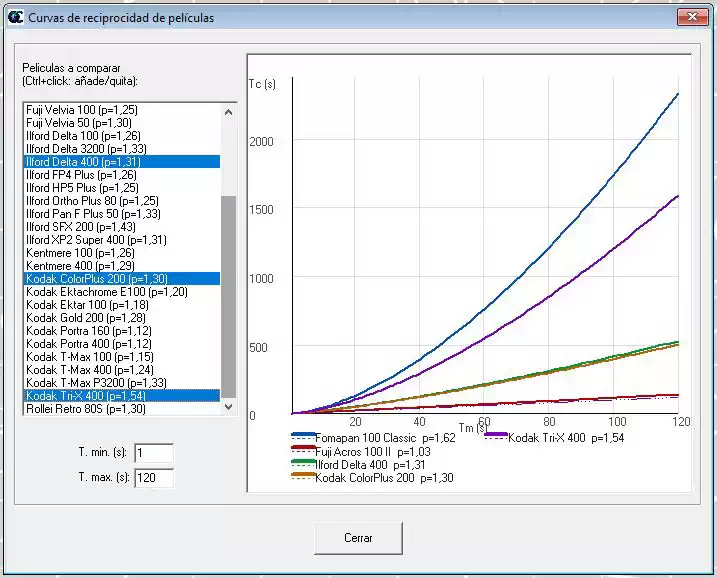
Task: Select Kodak Ektachrome E100 (p=1,20)
Action: click(x=122, y=292)
